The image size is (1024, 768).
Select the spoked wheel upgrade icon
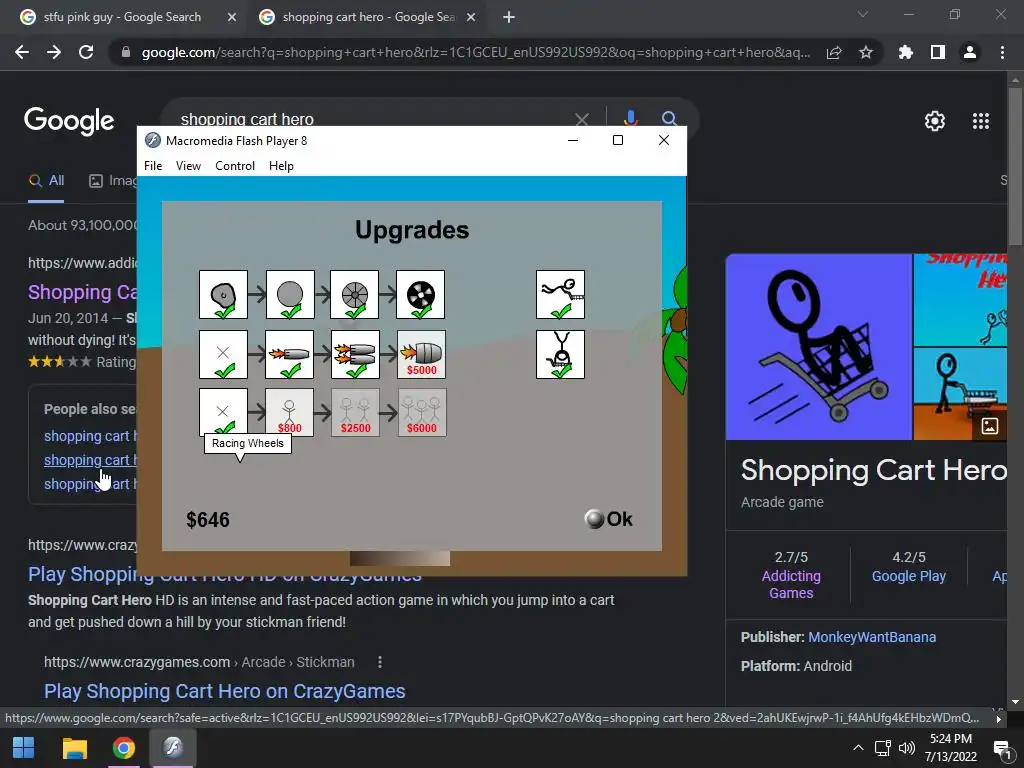(355, 295)
